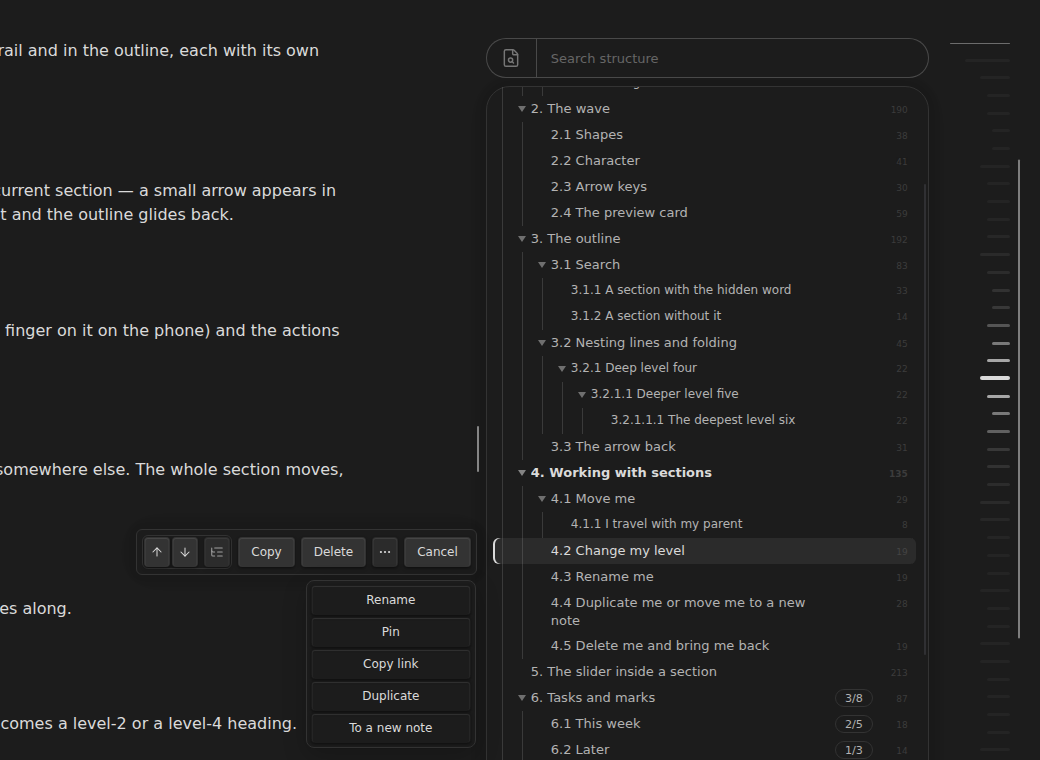The width and height of the screenshot is (1040, 760).
Task: Click the move section down arrow button
Action: coord(185,552)
